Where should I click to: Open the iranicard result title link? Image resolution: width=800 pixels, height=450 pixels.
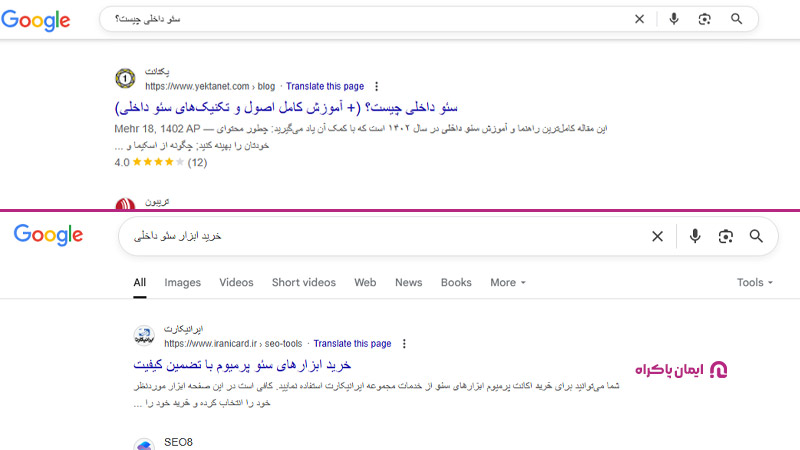[242, 365]
